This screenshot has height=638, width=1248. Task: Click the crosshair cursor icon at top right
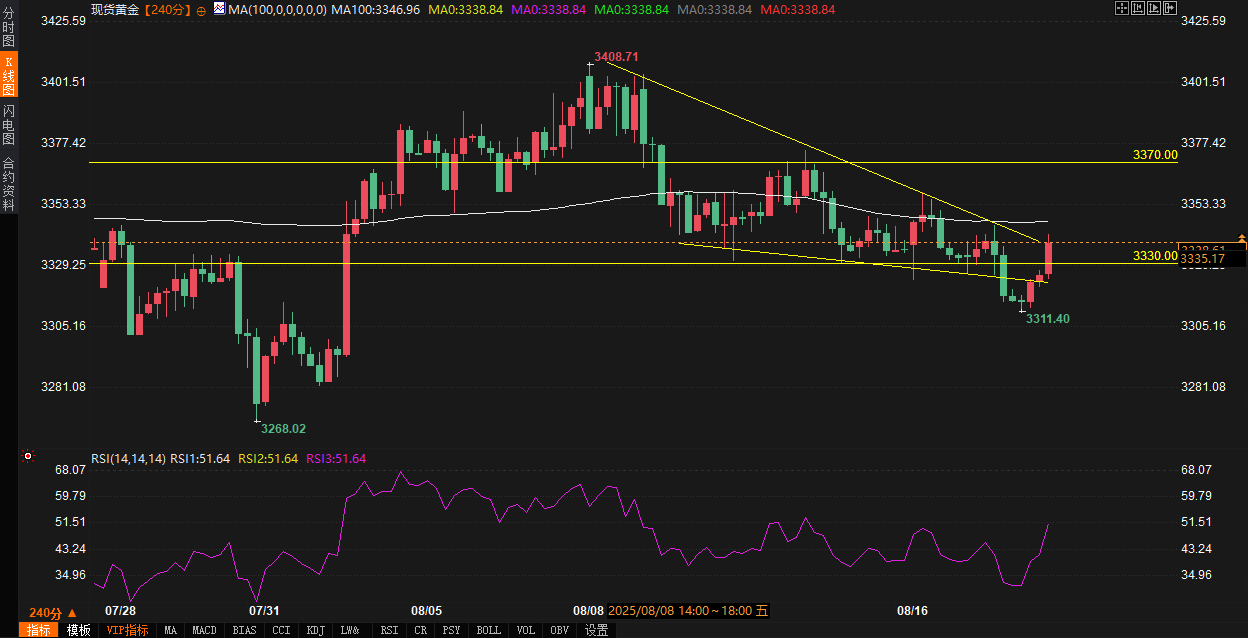(1122, 8)
